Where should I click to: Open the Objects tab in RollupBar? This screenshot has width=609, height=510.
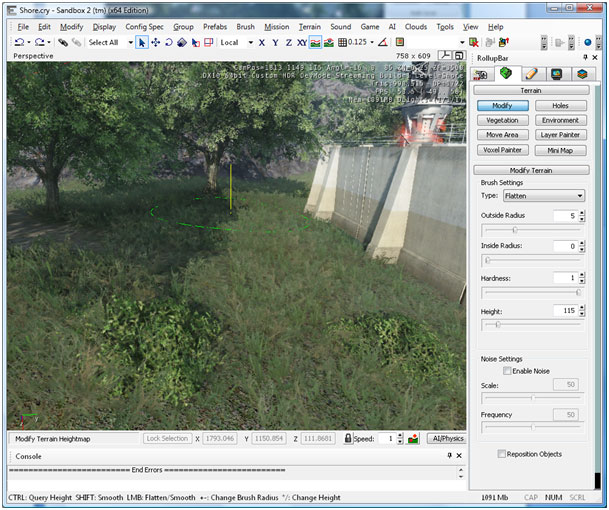(481, 74)
